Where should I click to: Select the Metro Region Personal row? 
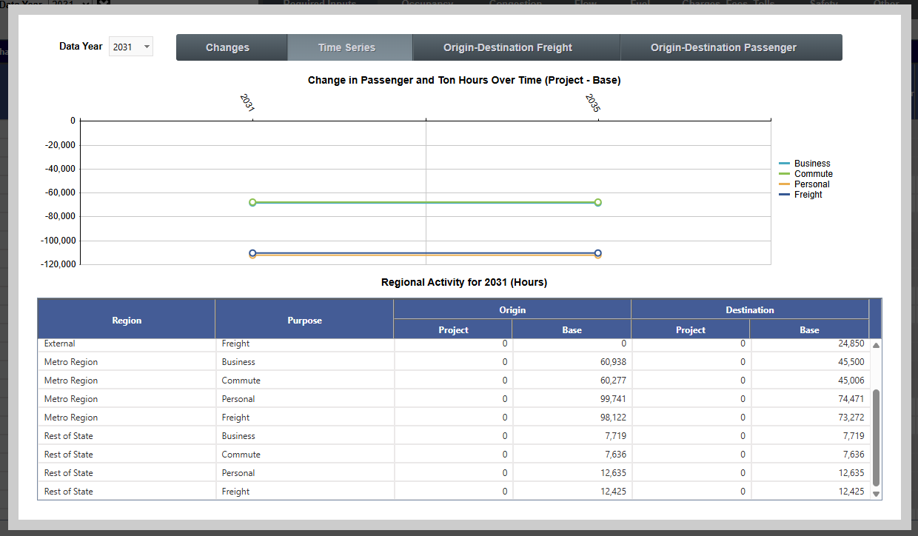tap(454, 398)
